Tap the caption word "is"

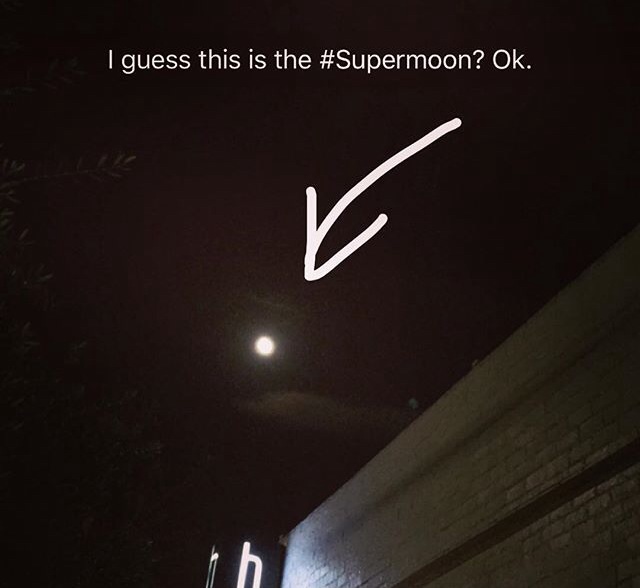tap(257, 60)
